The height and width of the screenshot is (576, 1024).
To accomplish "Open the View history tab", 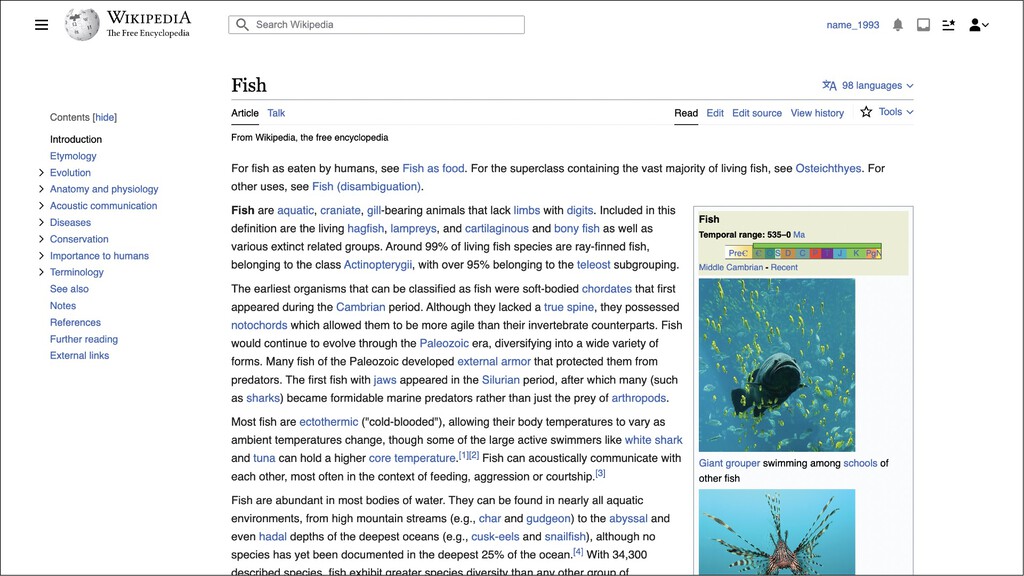I will click(817, 112).
